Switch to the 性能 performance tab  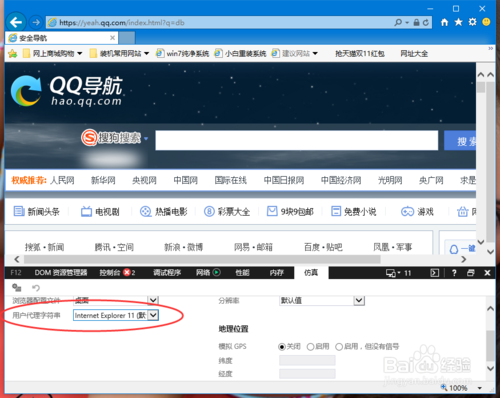(242, 273)
